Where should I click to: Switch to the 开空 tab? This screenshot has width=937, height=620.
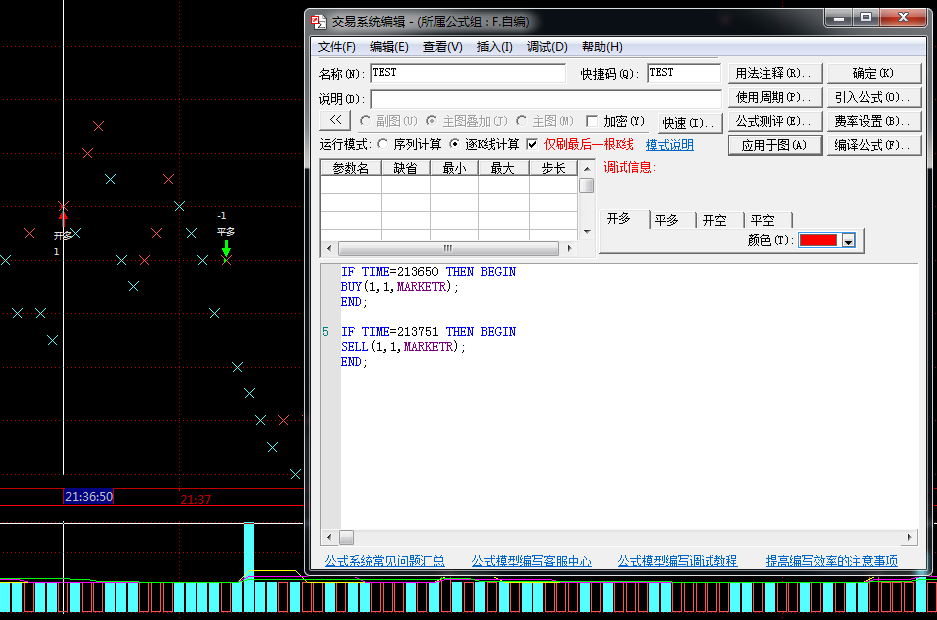tap(715, 220)
